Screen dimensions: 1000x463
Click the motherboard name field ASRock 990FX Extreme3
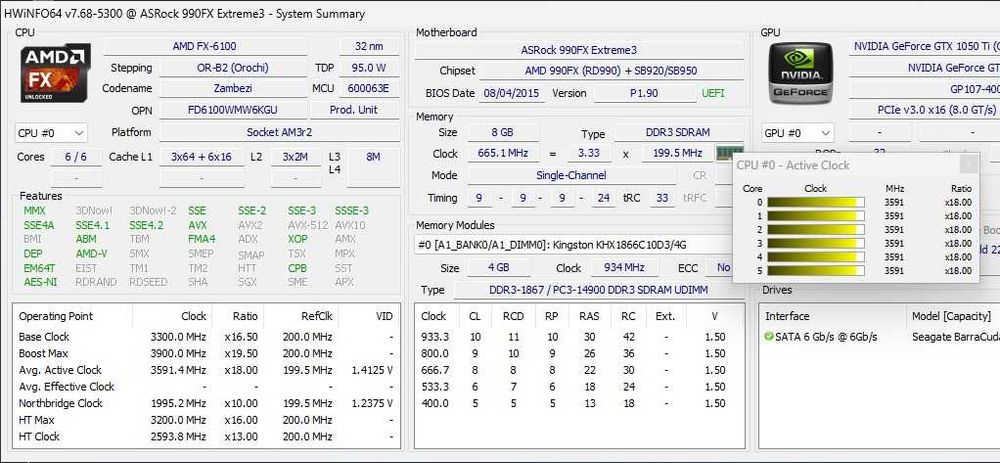pyautogui.click(x=579, y=50)
